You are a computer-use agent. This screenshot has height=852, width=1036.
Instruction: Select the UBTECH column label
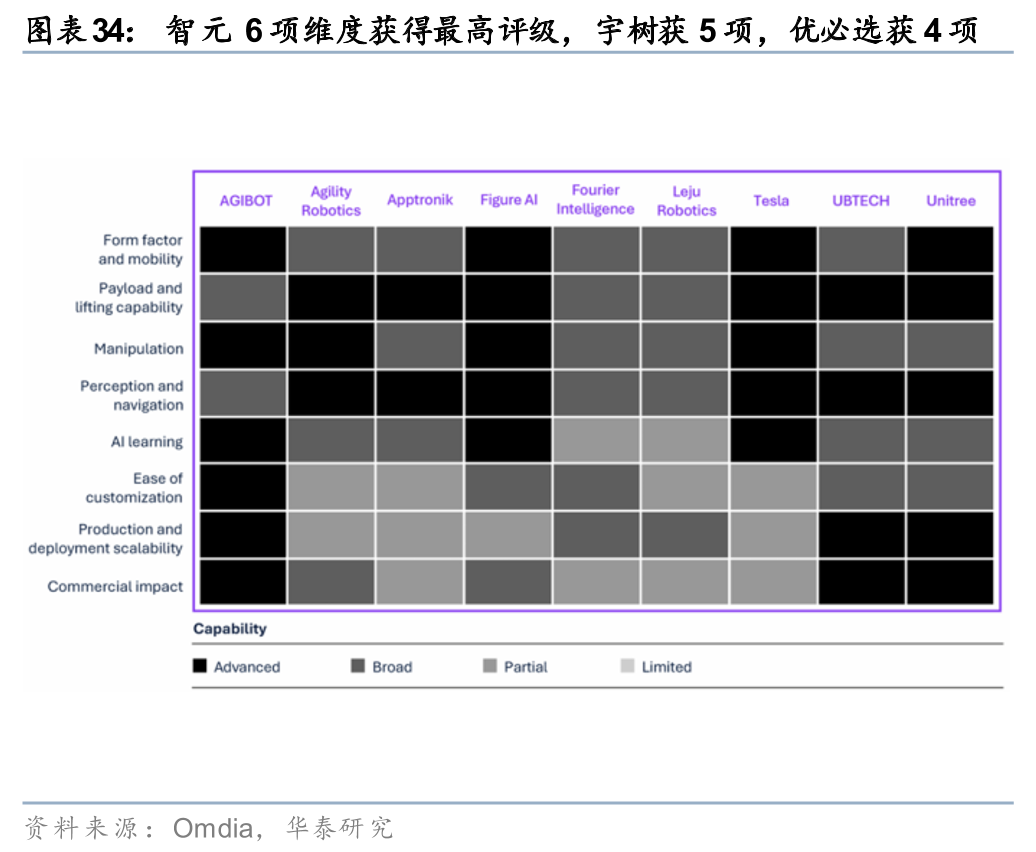[860, 200]
